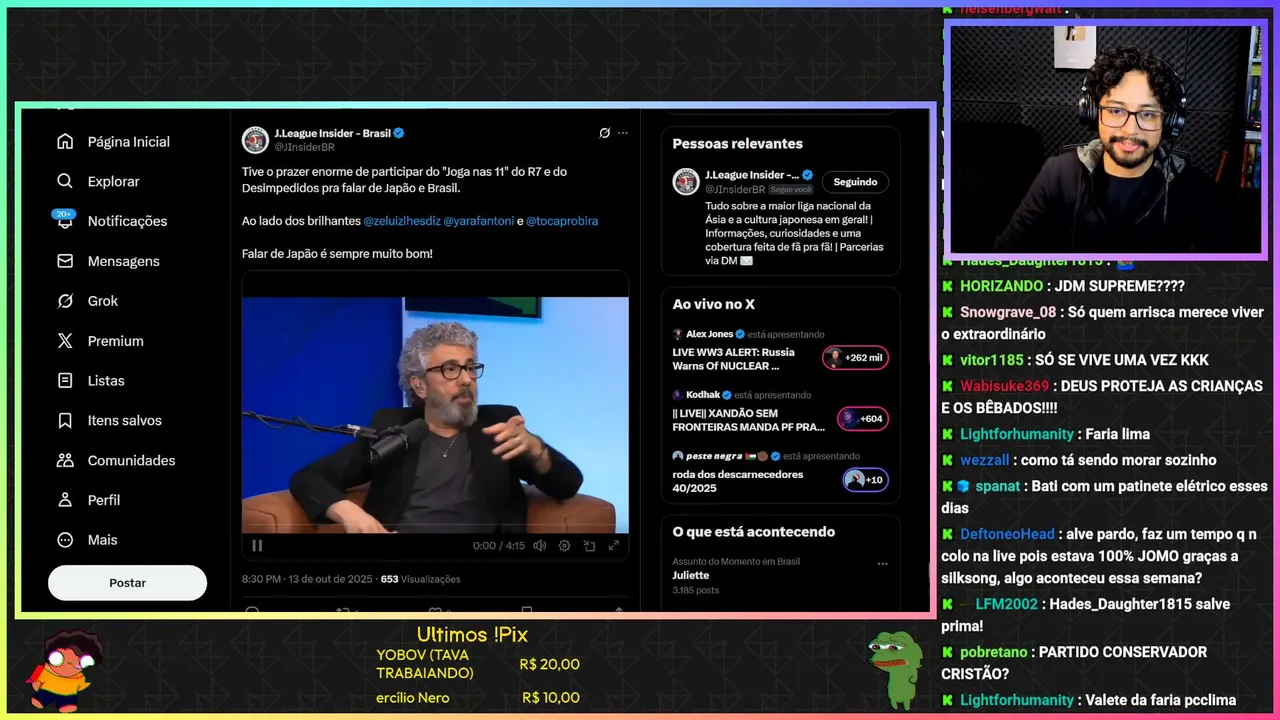Select Itens salvos menu label
The height and width of the screenshot is (720, 1280).
click(124, 421)
